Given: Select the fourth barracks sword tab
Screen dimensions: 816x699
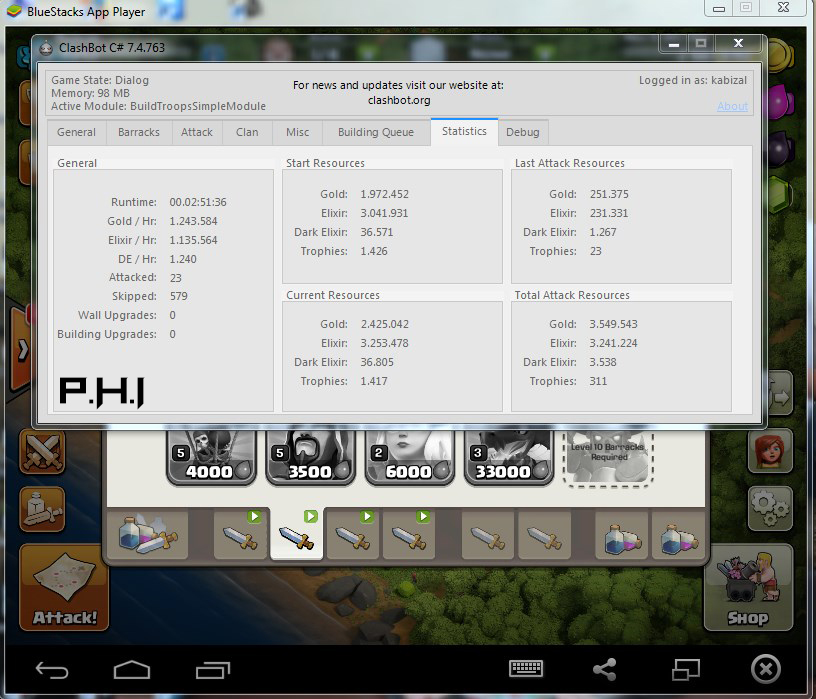Looking at the screenshot, I should coord(409,536).
